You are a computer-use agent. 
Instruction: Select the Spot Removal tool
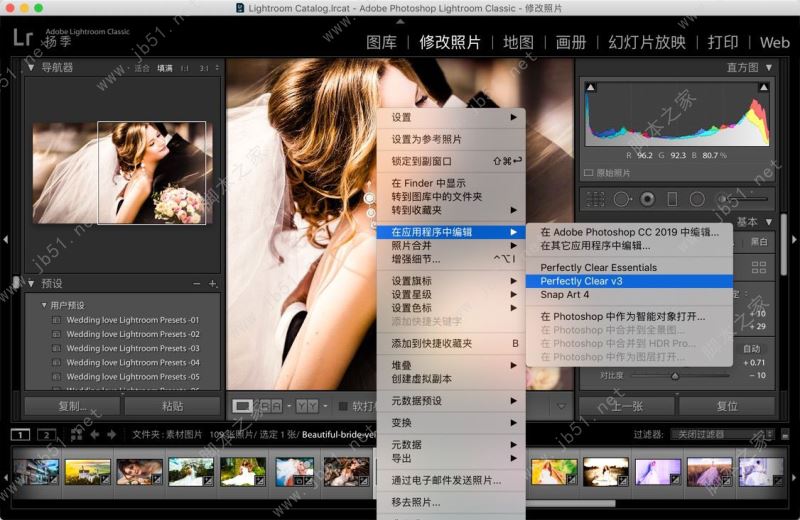(x=622, y=199)
